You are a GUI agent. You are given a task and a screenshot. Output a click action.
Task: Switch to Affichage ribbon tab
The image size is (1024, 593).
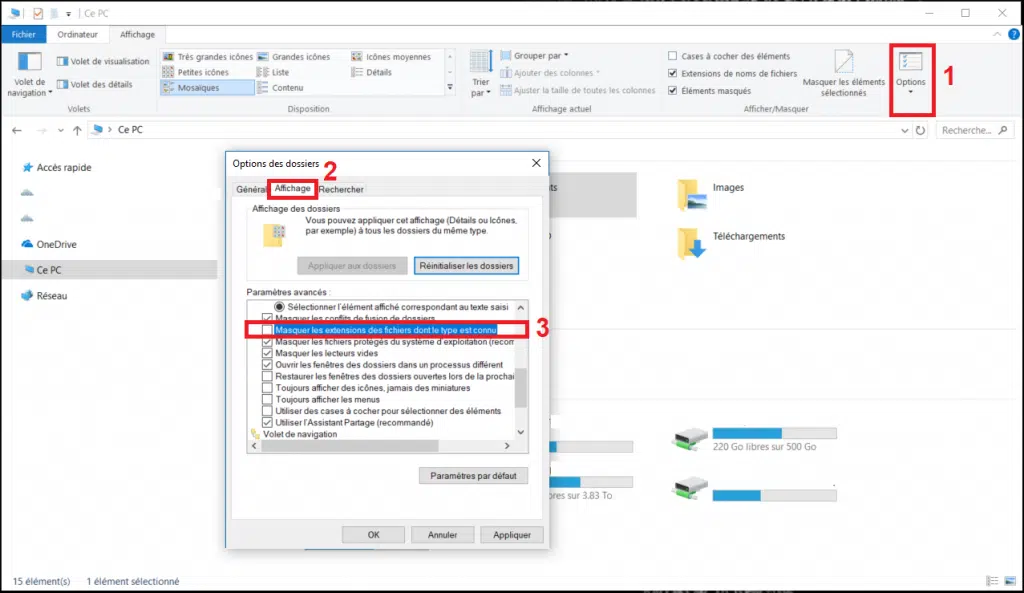[137, 35]
